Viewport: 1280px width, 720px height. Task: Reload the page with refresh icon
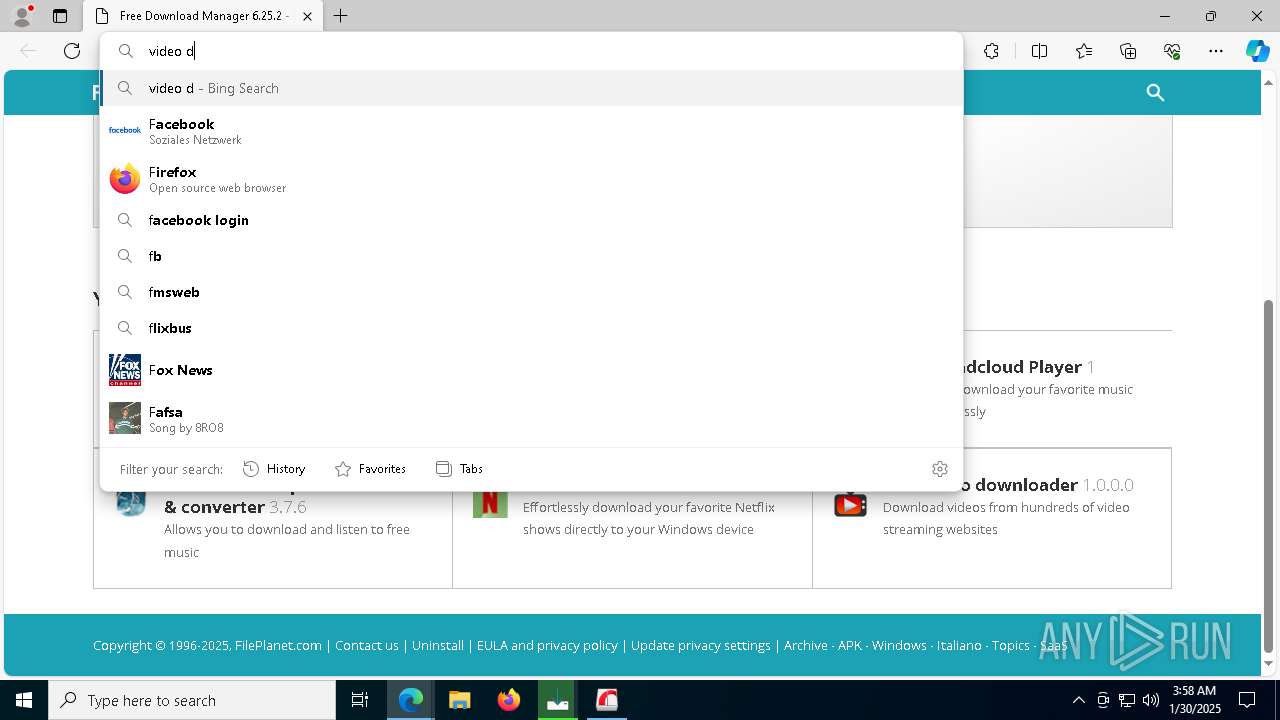tap(72, 51)
